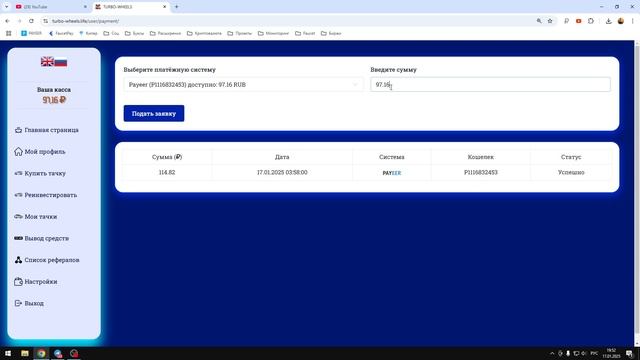Screen dimensions: 640x360
Task: Click the Статус column header
Action: pos(571,157)
